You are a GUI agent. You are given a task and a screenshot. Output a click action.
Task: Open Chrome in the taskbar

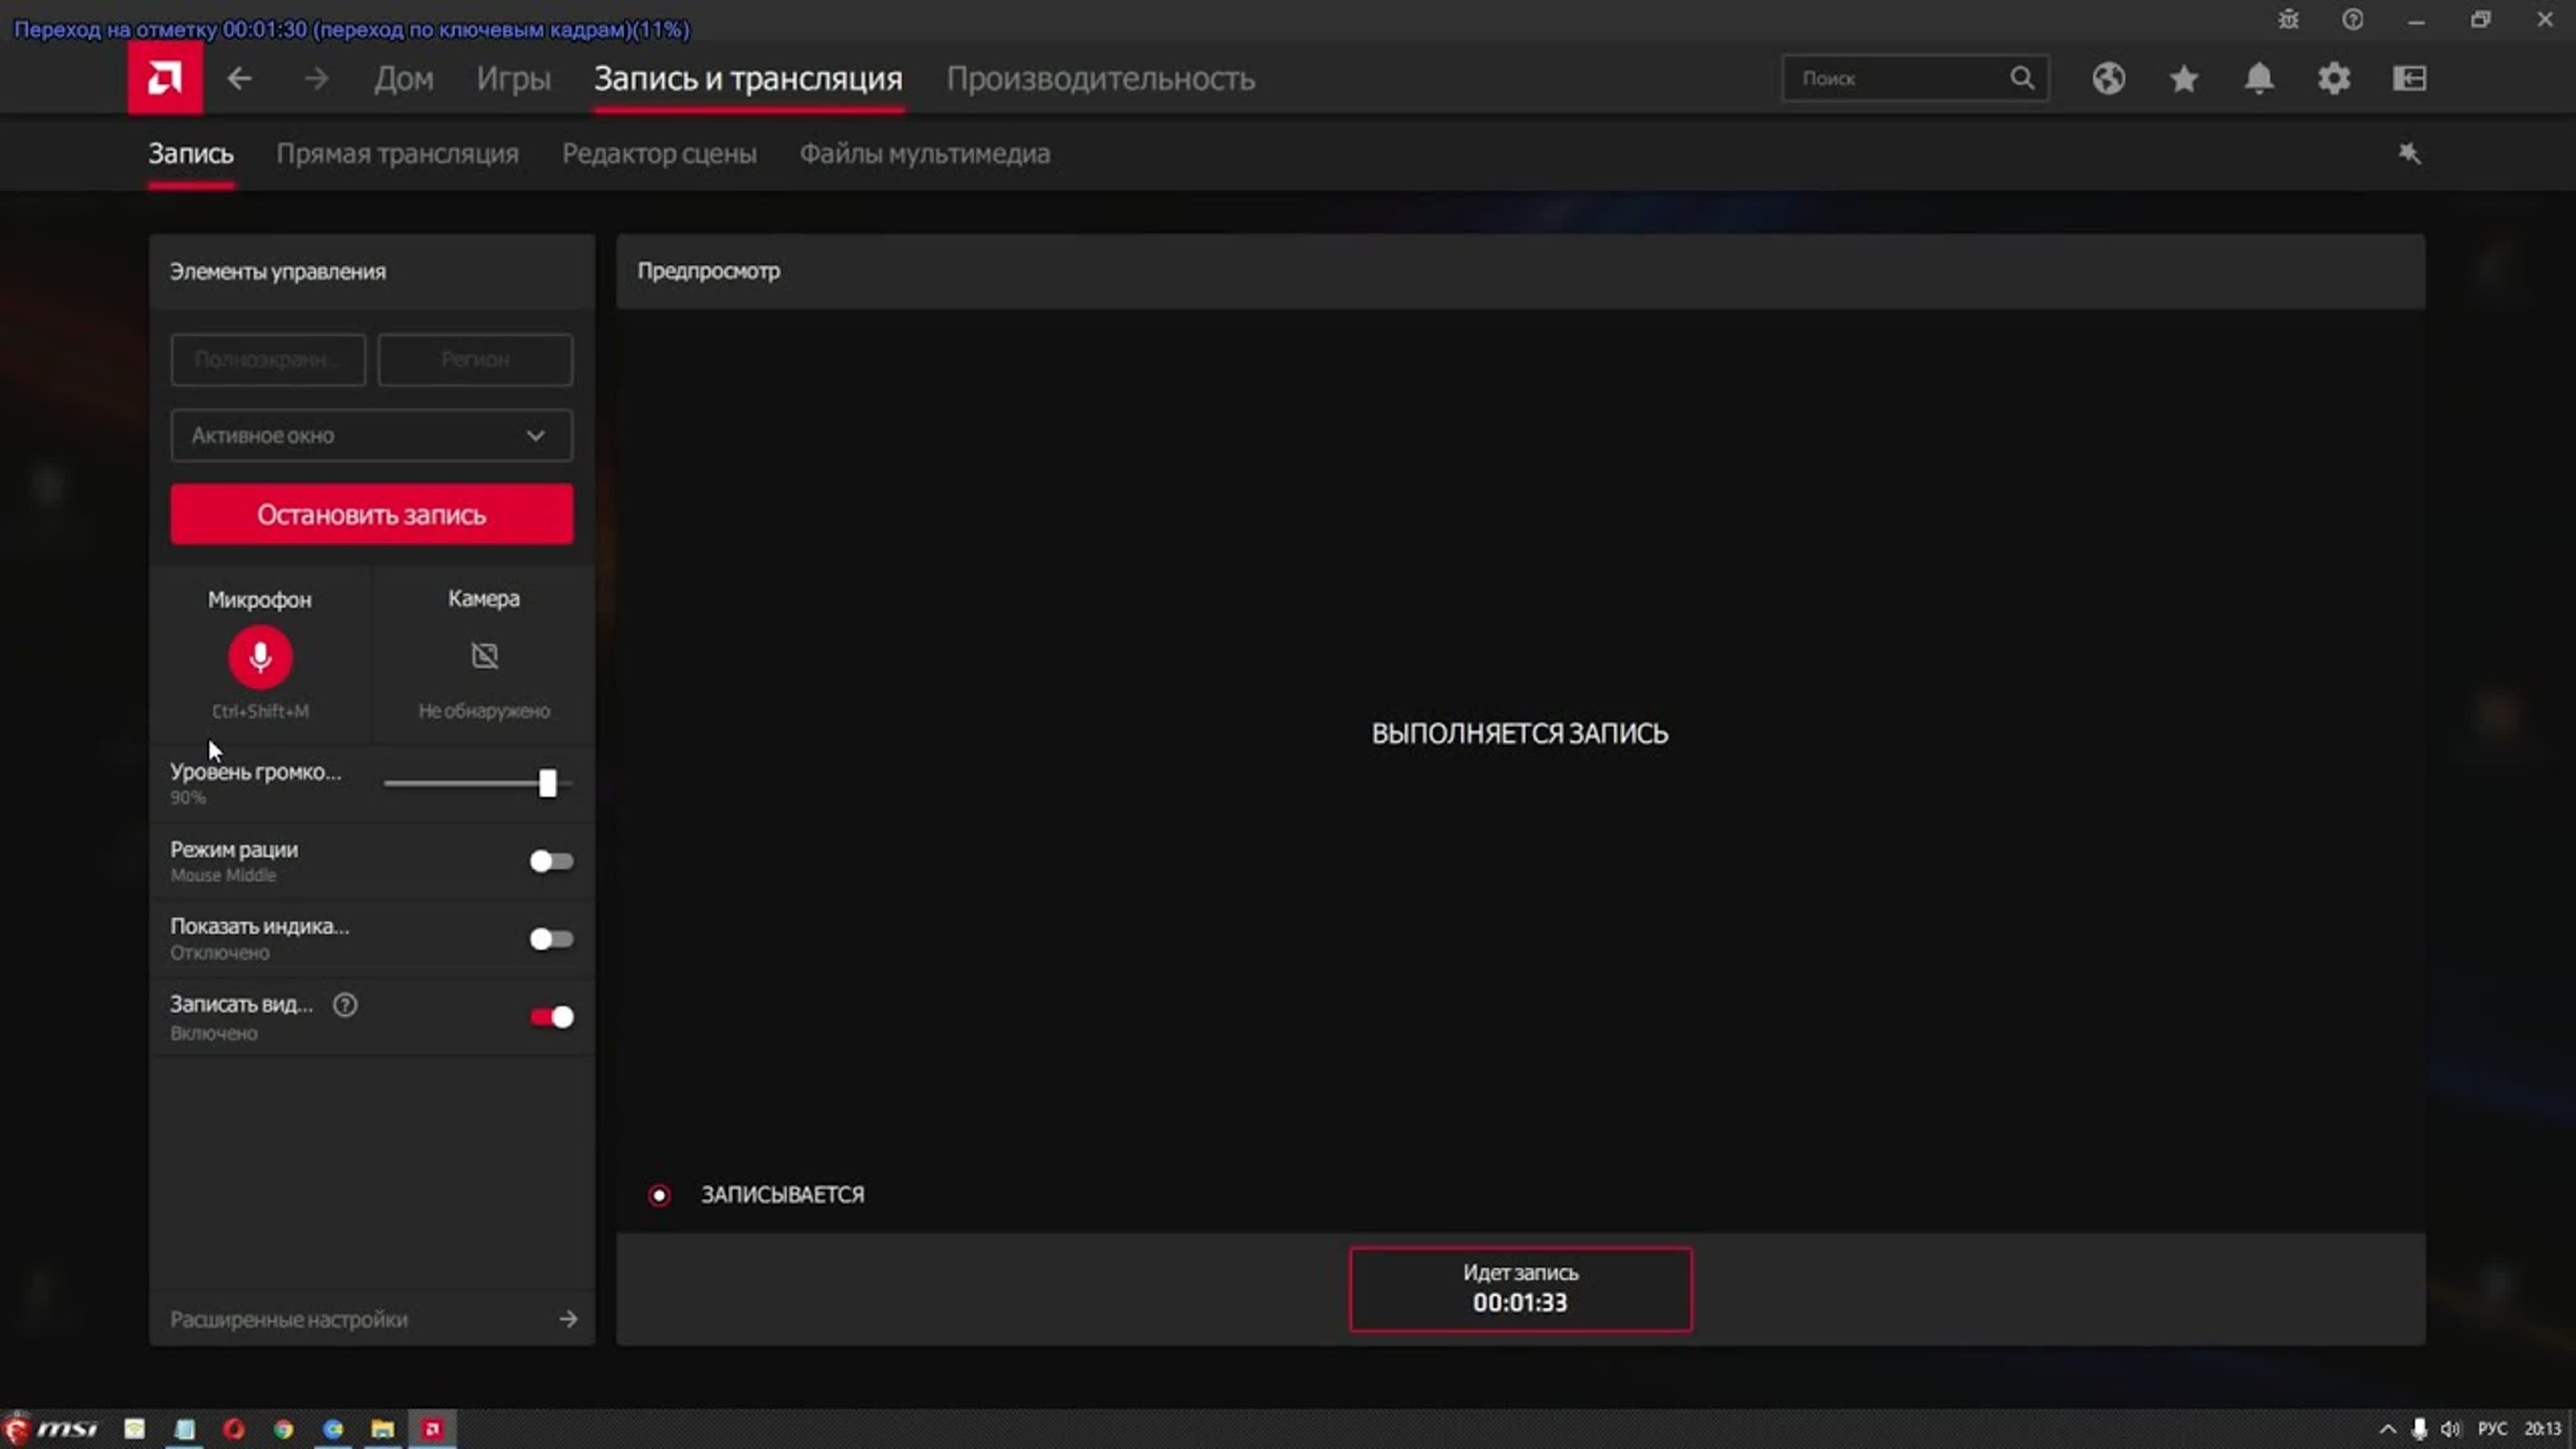(284, 1429)
